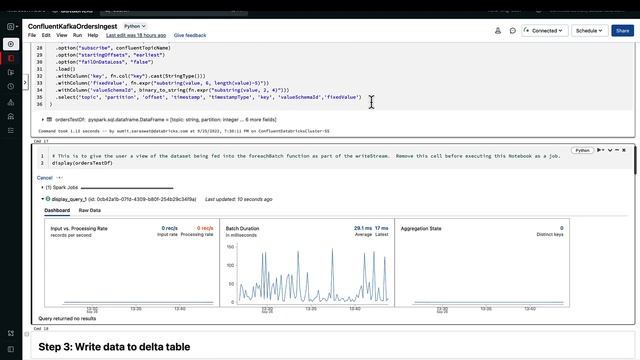Click the display(ordersTestDf) code line

tap(82, 163)
